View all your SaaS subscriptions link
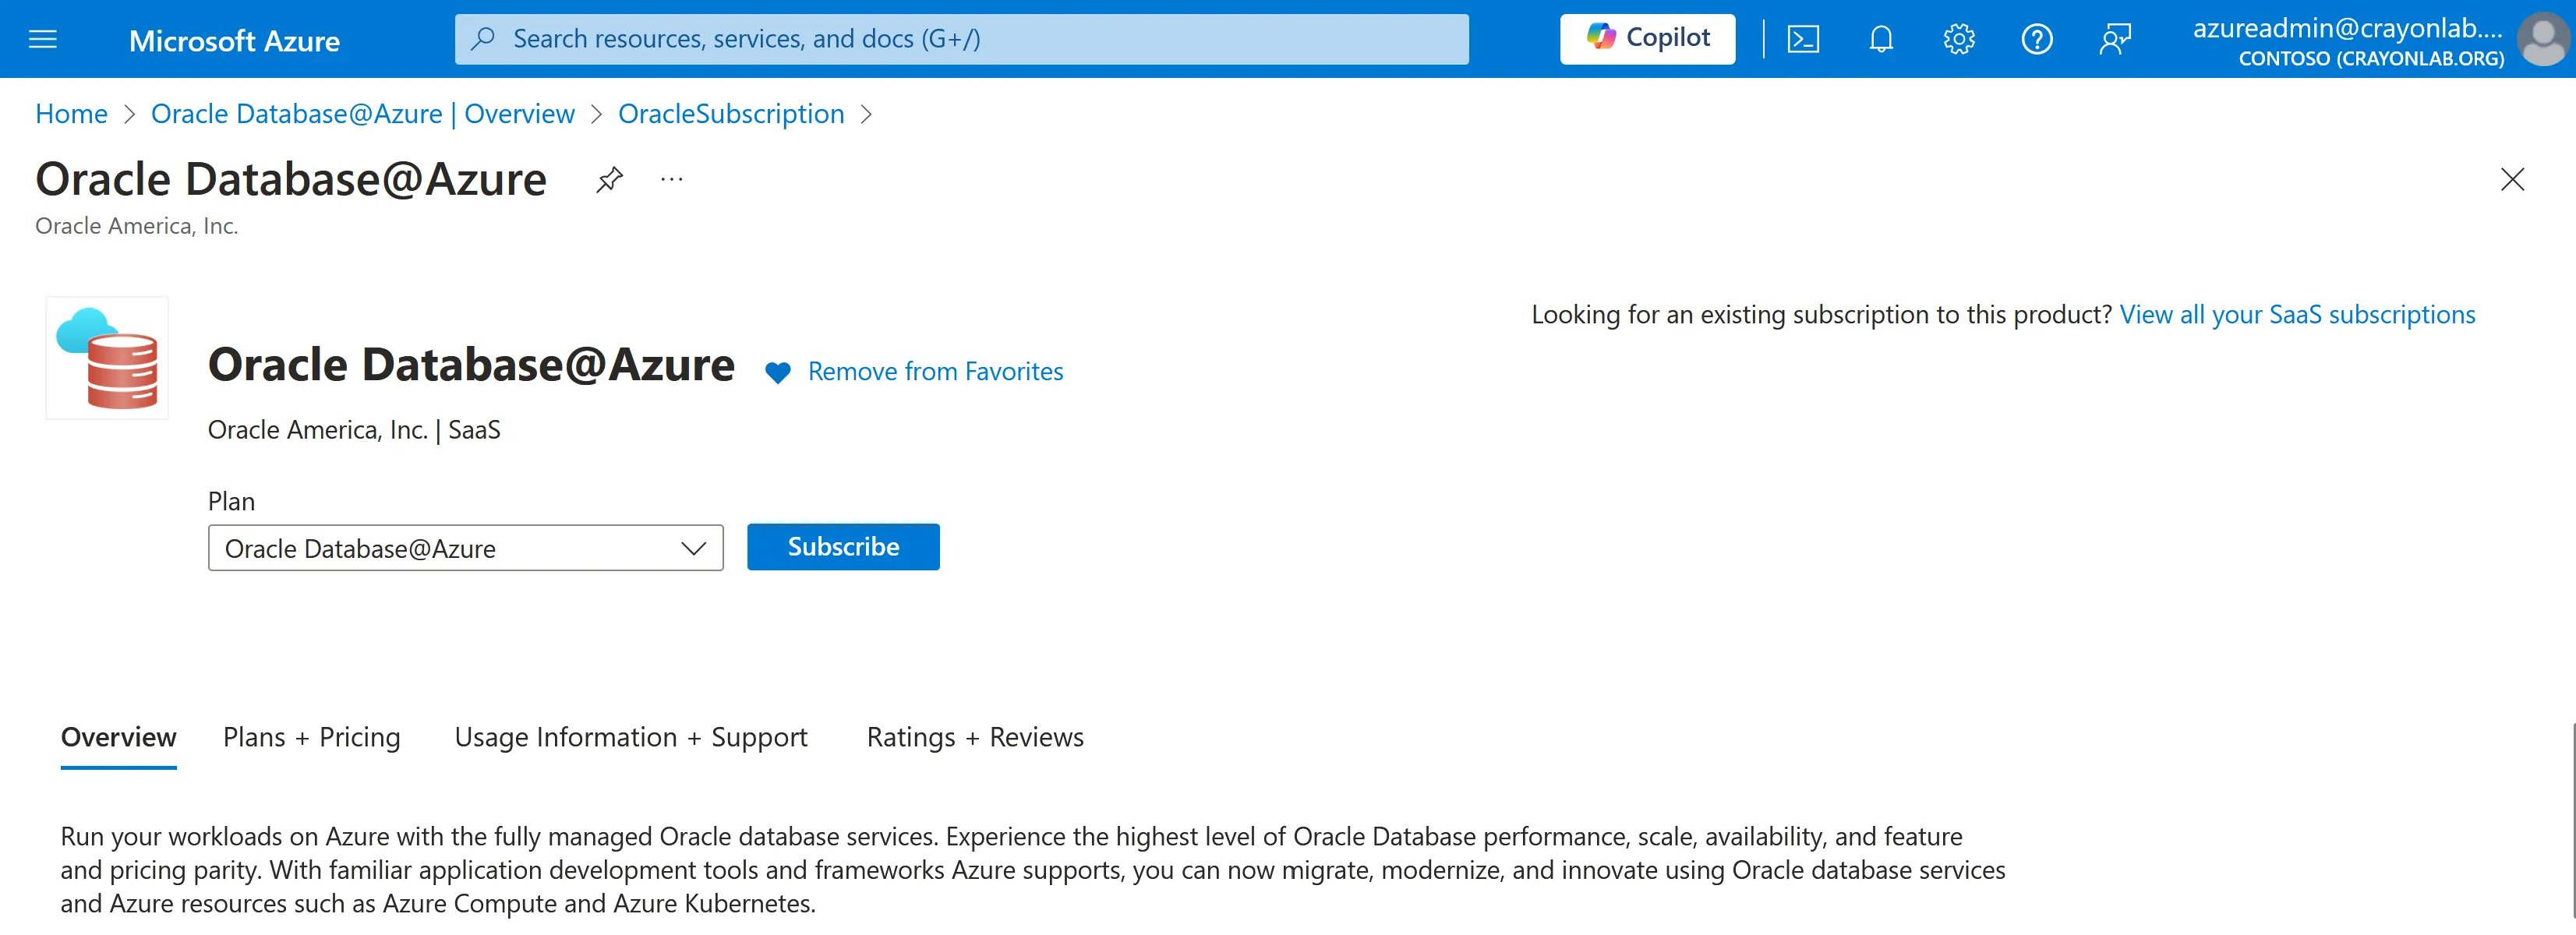This screenshot has height=935, width=2576. 2297,314
